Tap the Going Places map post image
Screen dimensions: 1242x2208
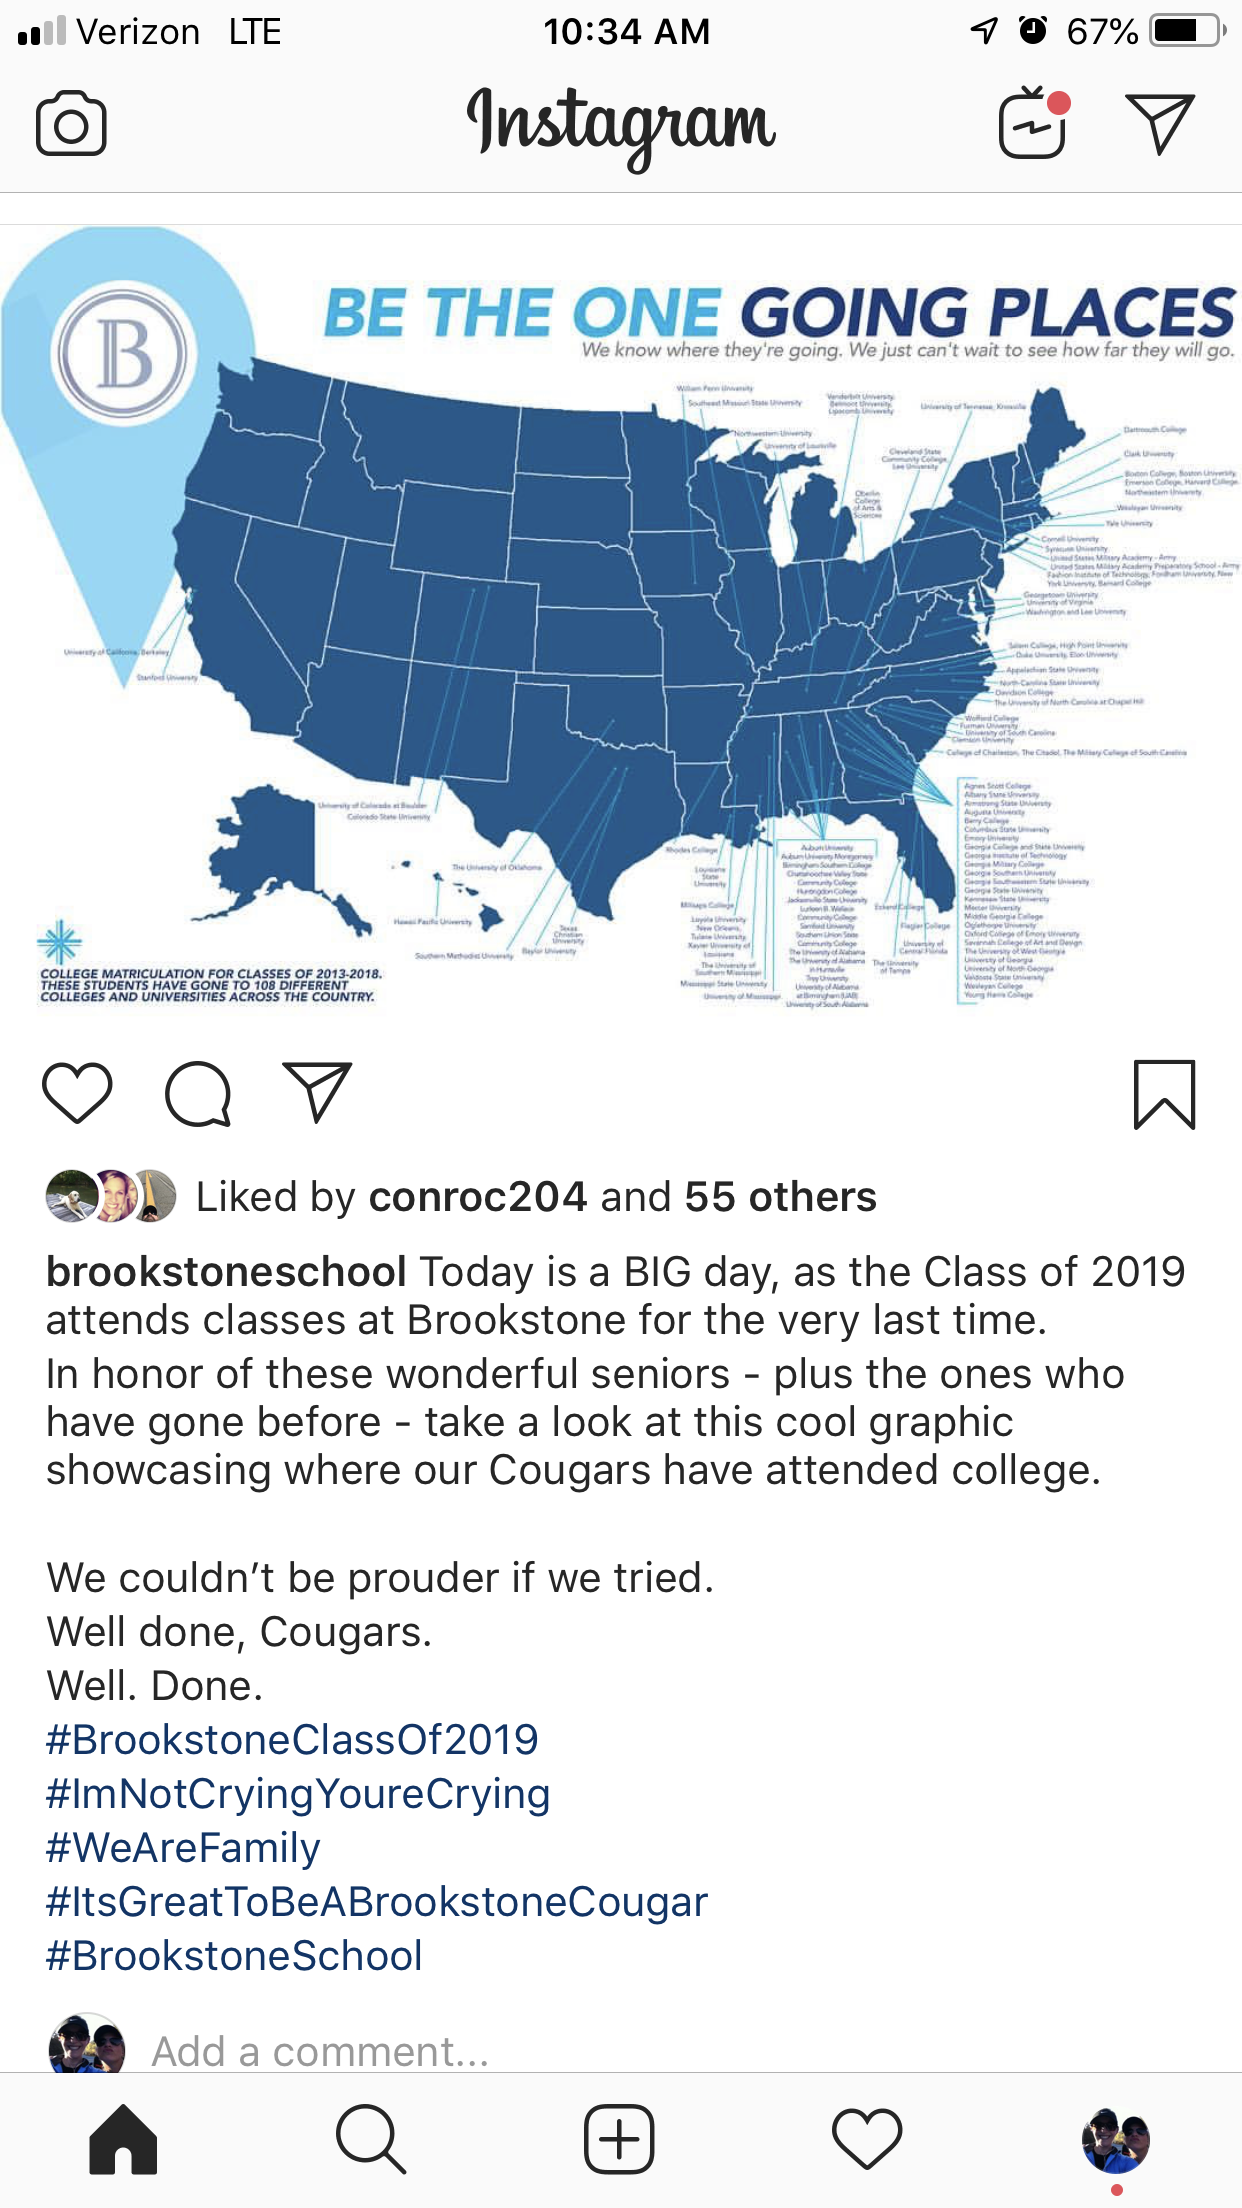pyautogui.click(x=621, y=620)
